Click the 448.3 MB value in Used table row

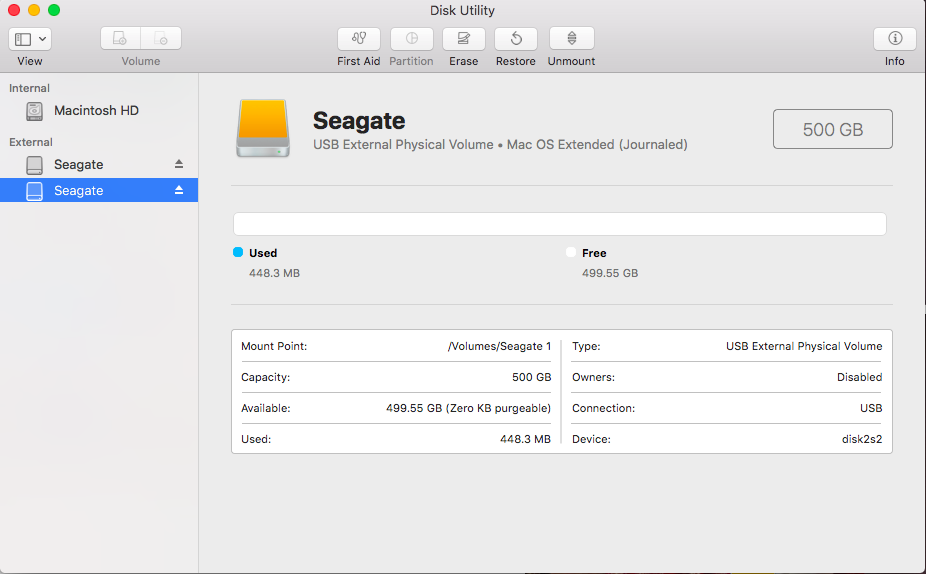pyautogui.click(x=525, y=439)
